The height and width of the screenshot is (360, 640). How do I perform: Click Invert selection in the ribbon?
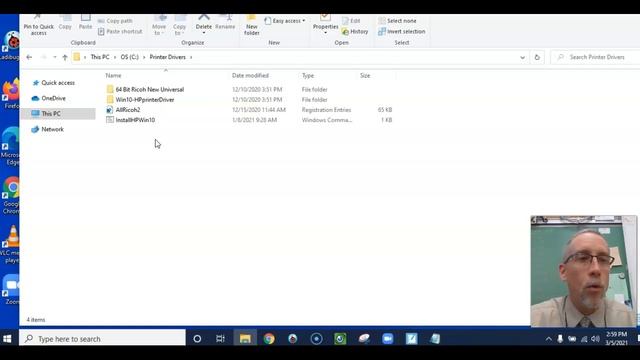[x=402, y=31]
